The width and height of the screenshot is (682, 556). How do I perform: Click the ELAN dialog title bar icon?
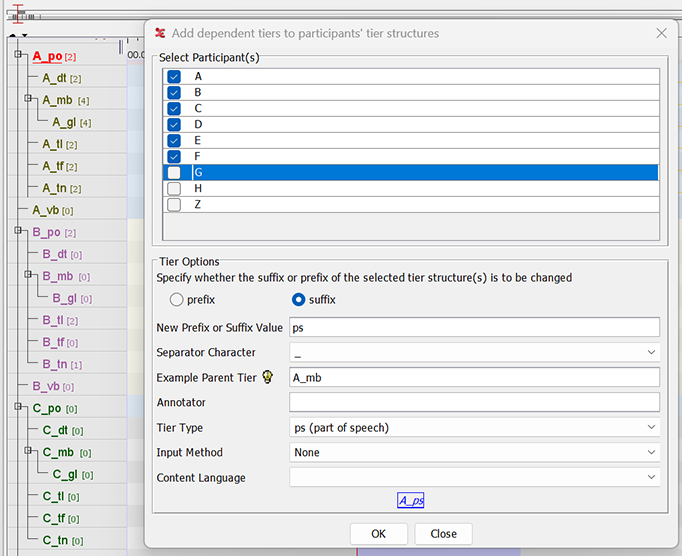click(x=160, y=33)
